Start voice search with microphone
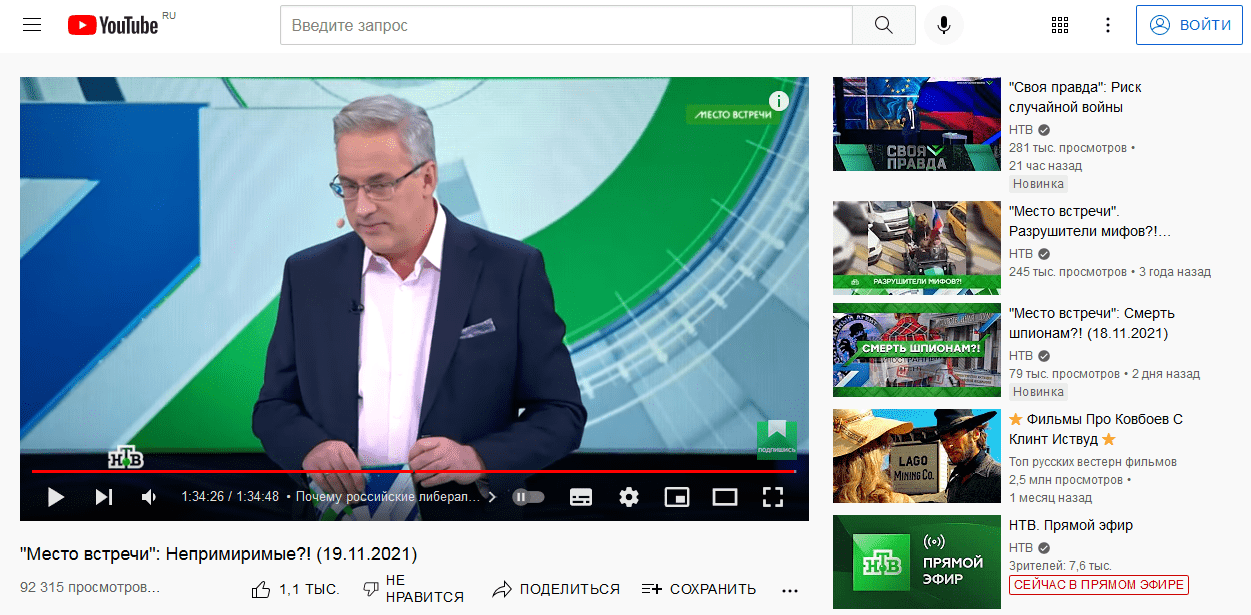The width and height of the screenshot is (1251, 615). pos(943,25)
